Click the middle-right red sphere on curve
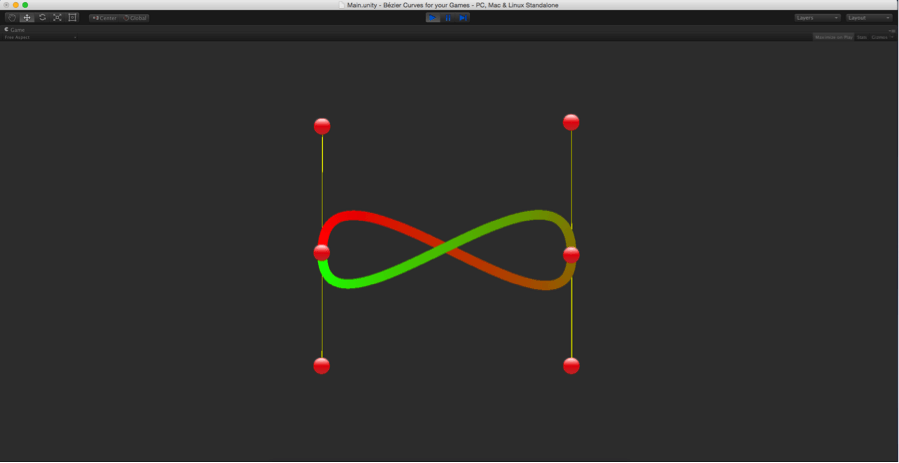The image size is (899, 463). tap(571, 255)
